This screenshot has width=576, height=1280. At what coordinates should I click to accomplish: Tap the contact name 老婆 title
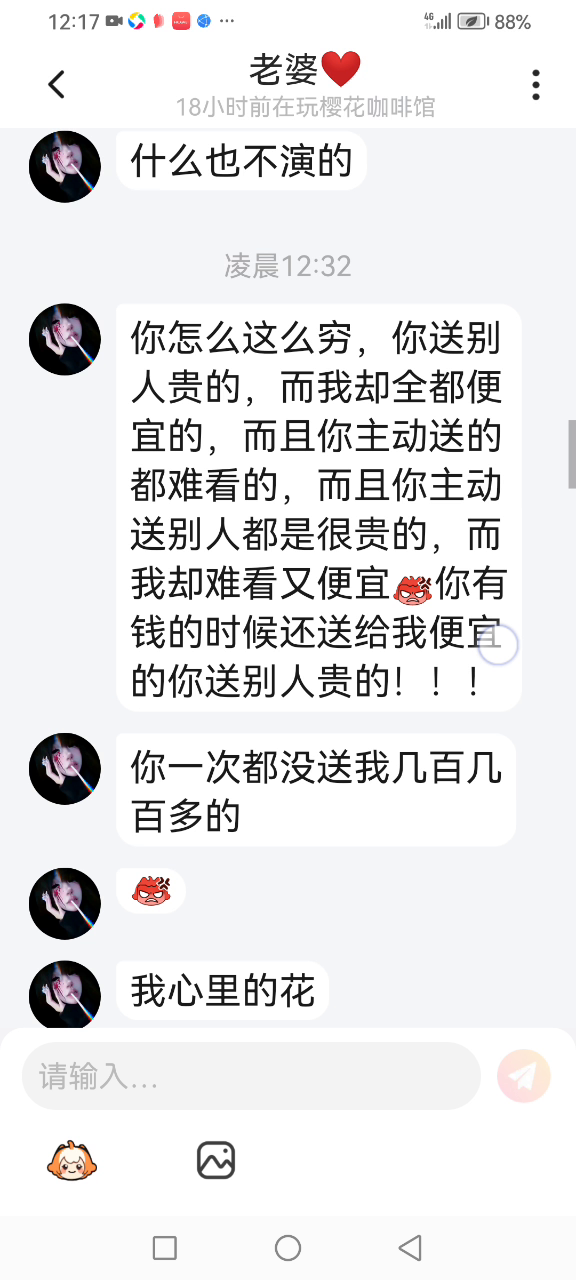coord(304,69)
